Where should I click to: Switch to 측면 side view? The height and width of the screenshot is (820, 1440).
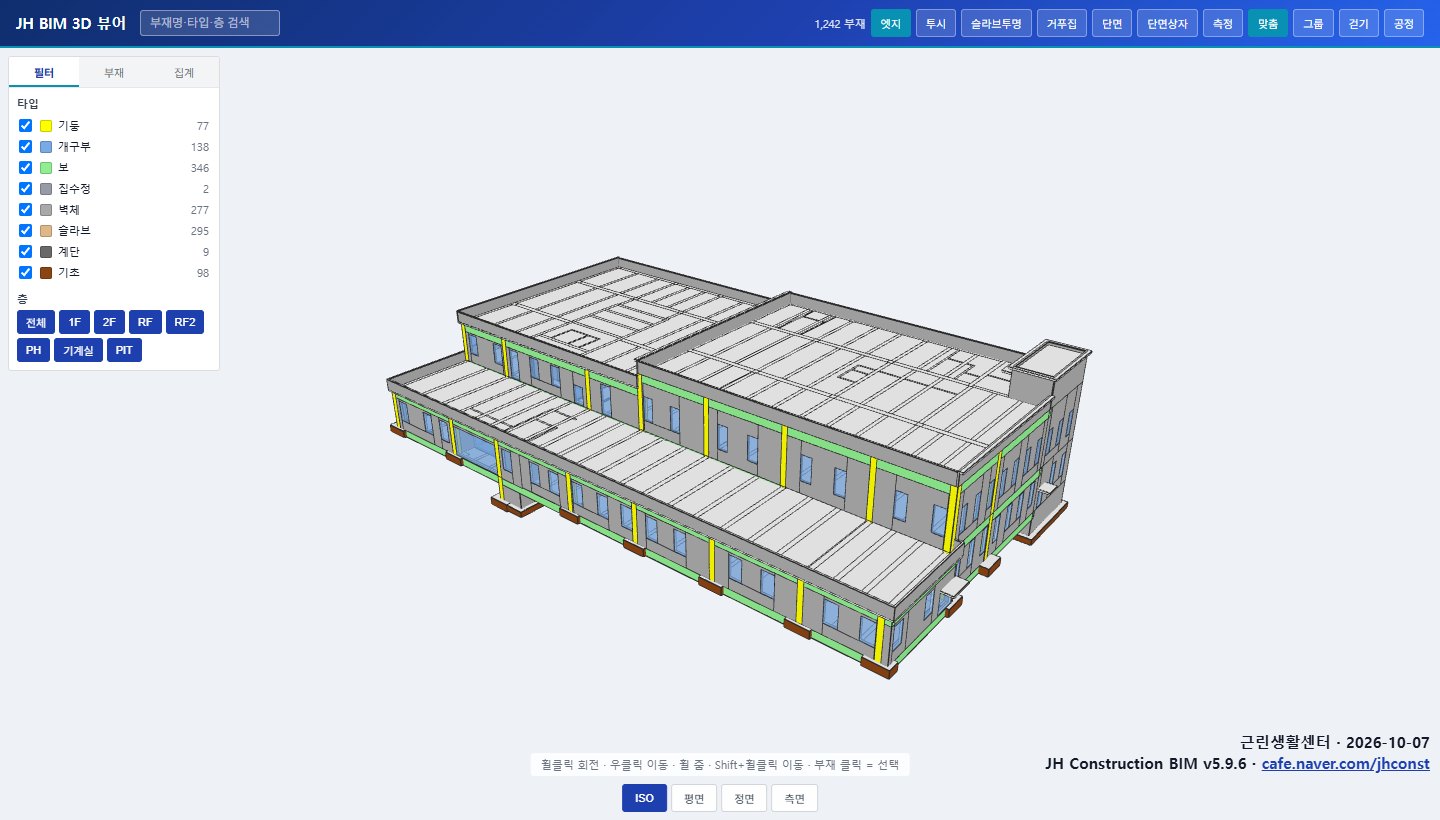pyautogui.click(x=794, y=798)
